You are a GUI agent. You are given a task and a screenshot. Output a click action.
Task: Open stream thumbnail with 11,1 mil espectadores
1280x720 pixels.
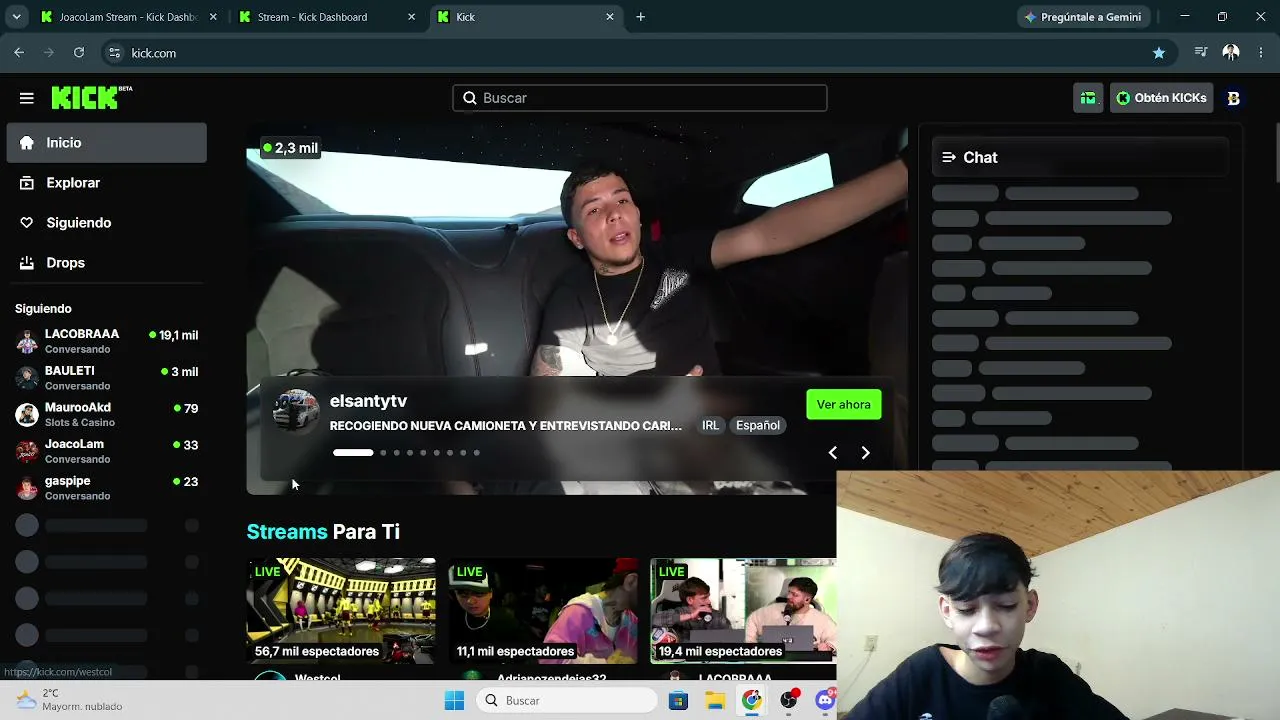click(543, 610)
